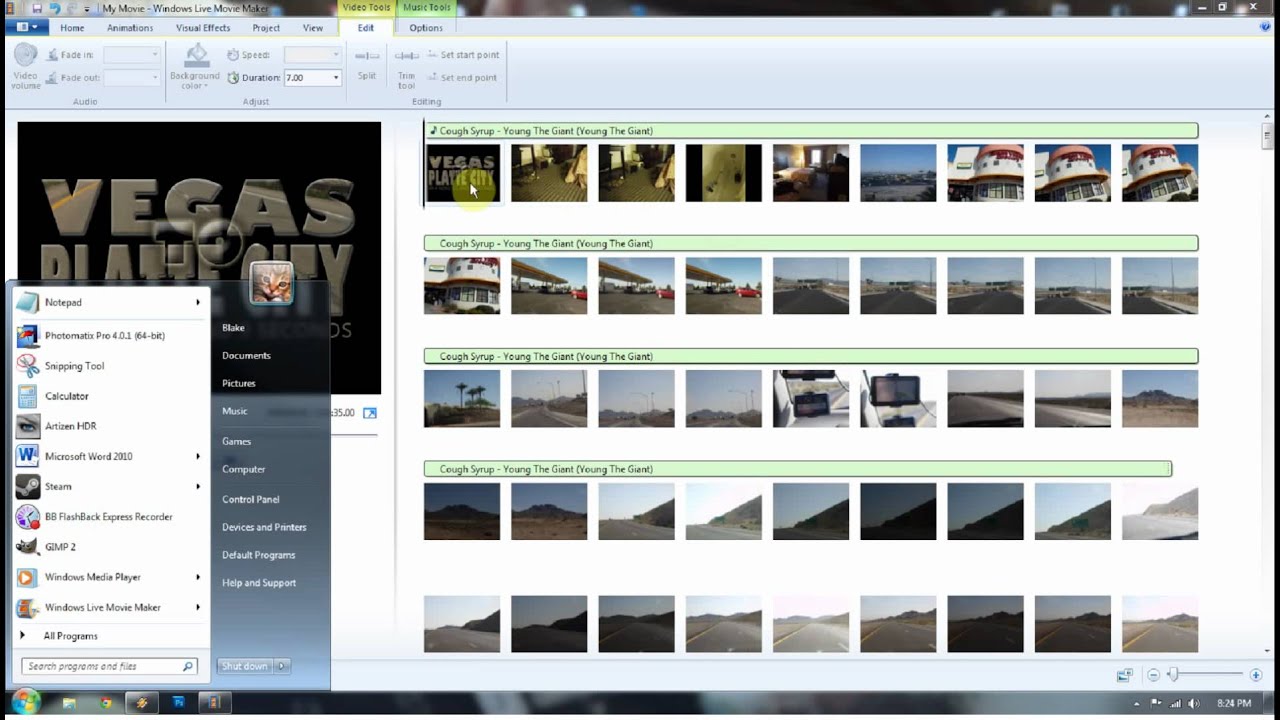Open Help and Support
Viewport: 1280px width, 720px height.
point(259,583)
